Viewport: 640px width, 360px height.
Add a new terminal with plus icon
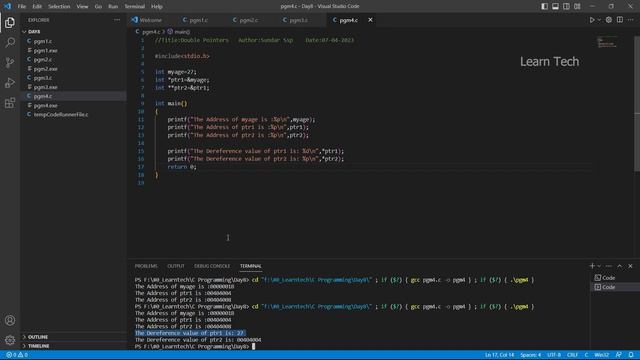592,266
